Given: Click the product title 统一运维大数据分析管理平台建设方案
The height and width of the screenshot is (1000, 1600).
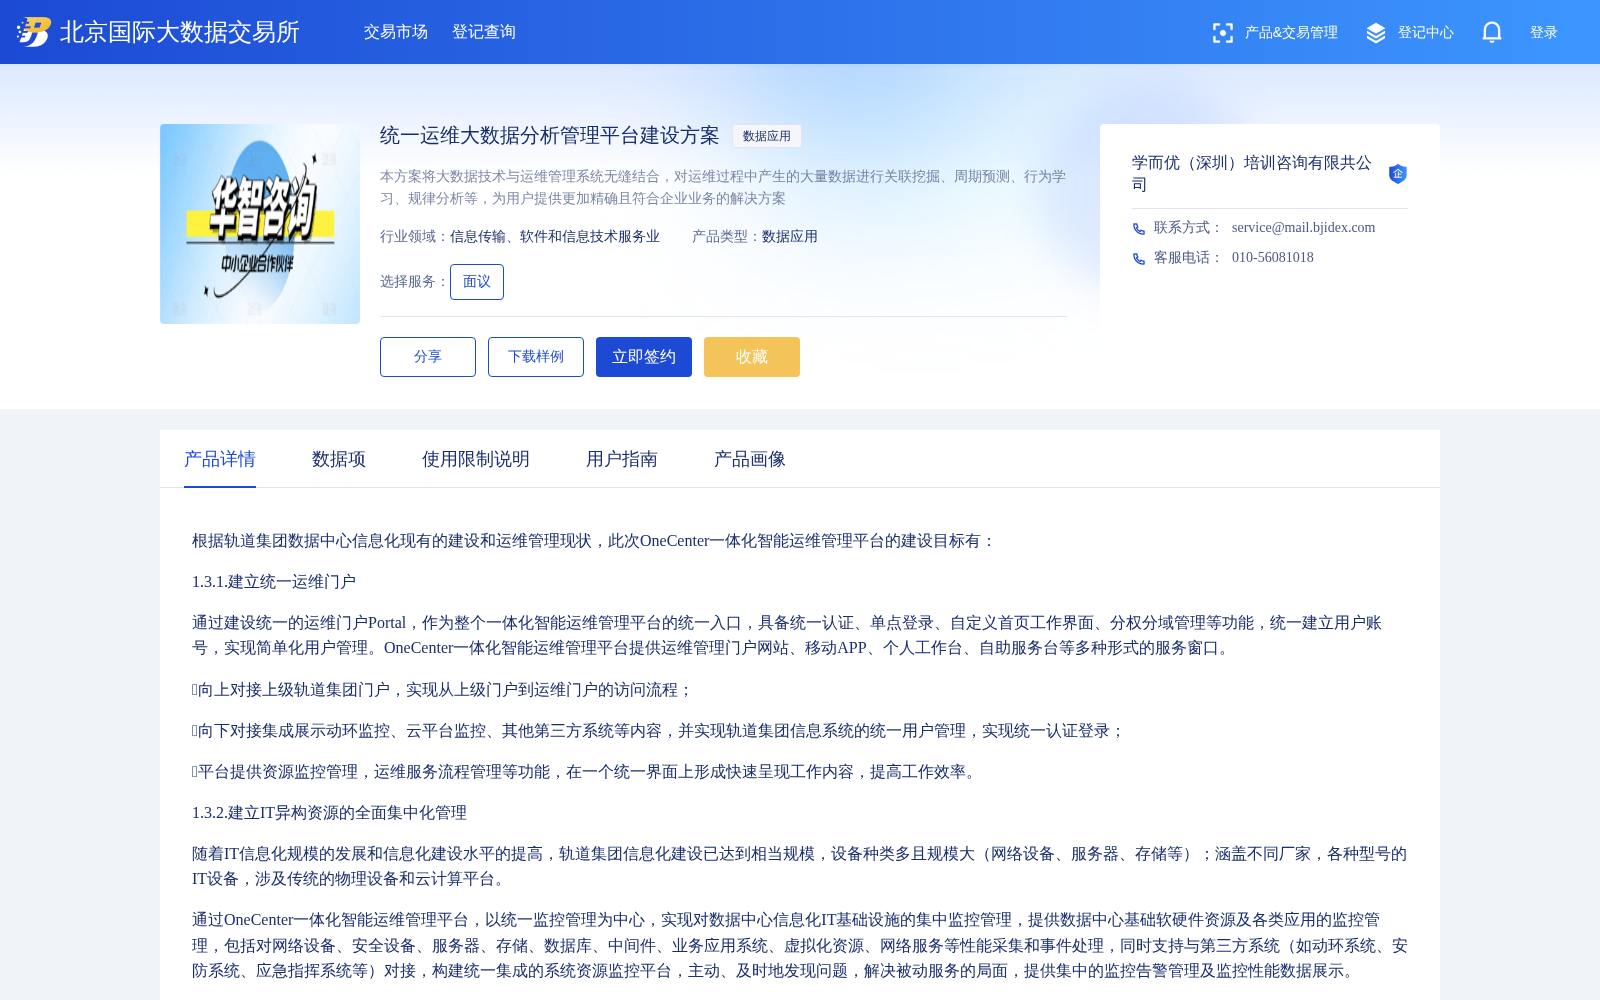Looking at the screenshot, I should tap(550, 136).
